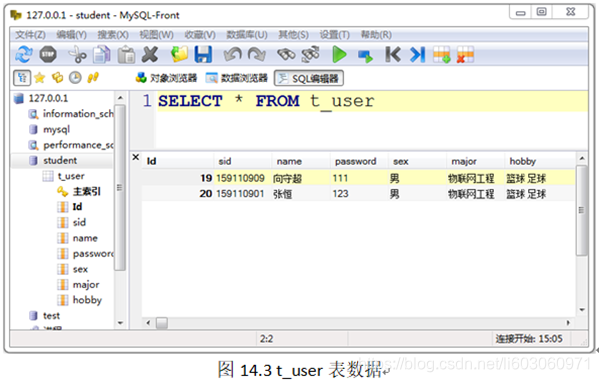This screenshot has height=382, width=599.
Task: Run the query with green play icon
Action: tap(339, 55)
